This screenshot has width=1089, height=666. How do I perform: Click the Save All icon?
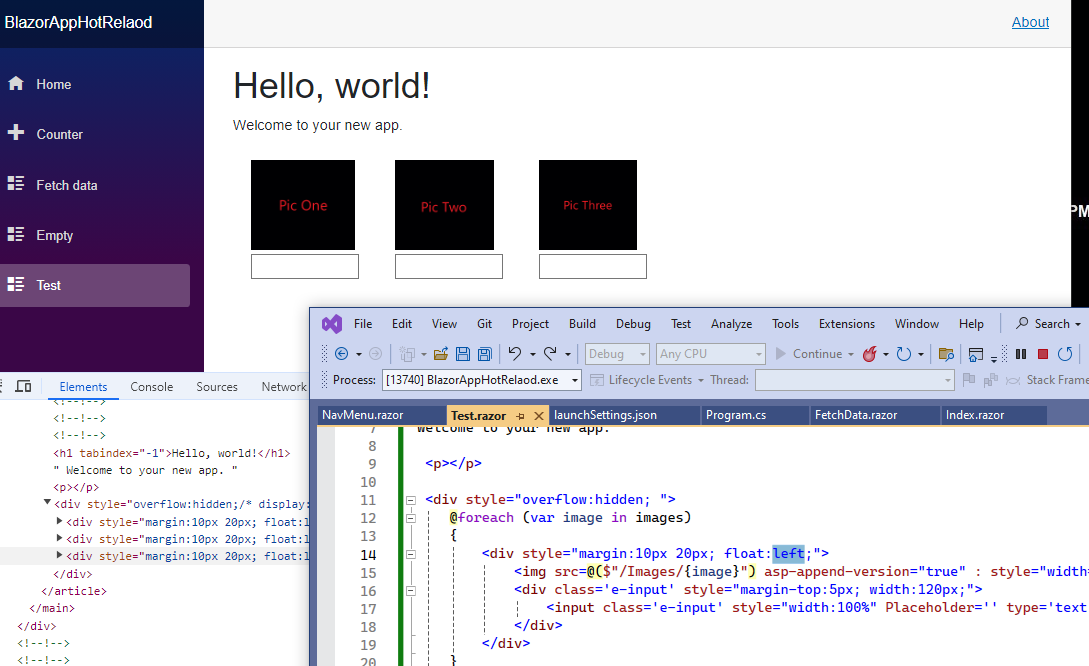point(484,354)
